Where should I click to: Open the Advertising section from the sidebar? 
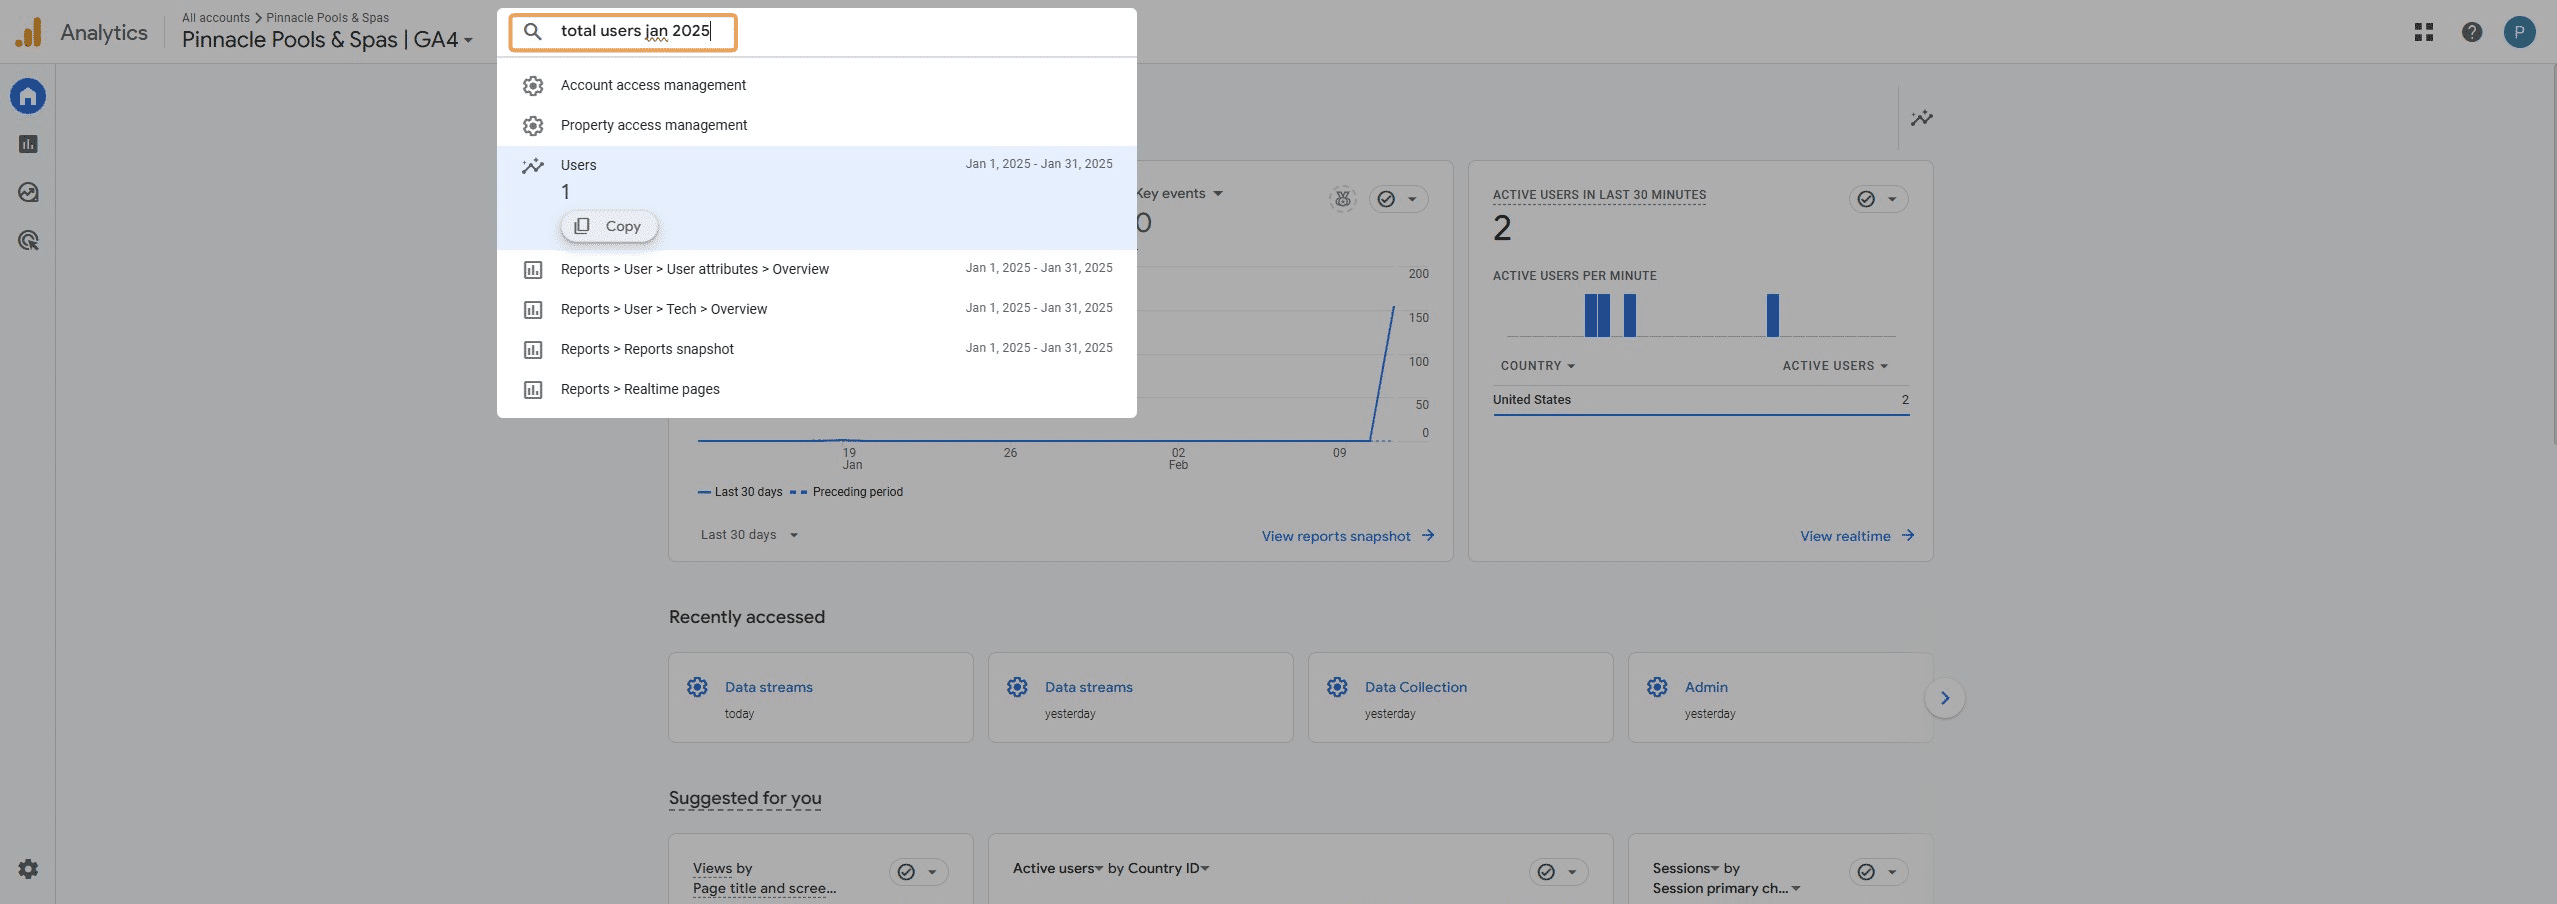pyautogui.click(x=27, y=240)
